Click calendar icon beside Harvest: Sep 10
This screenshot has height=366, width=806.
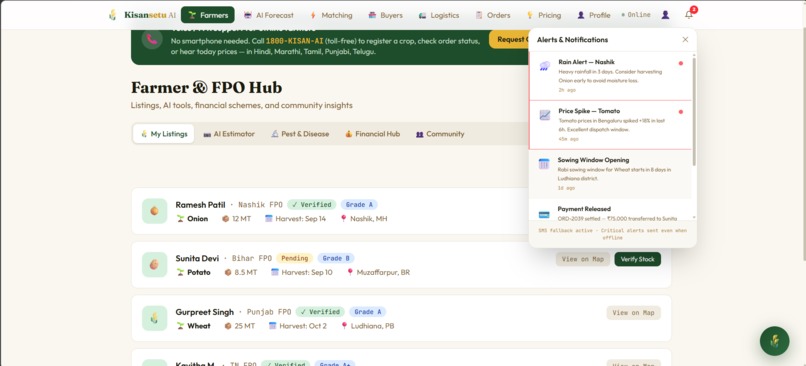(274, 272)
